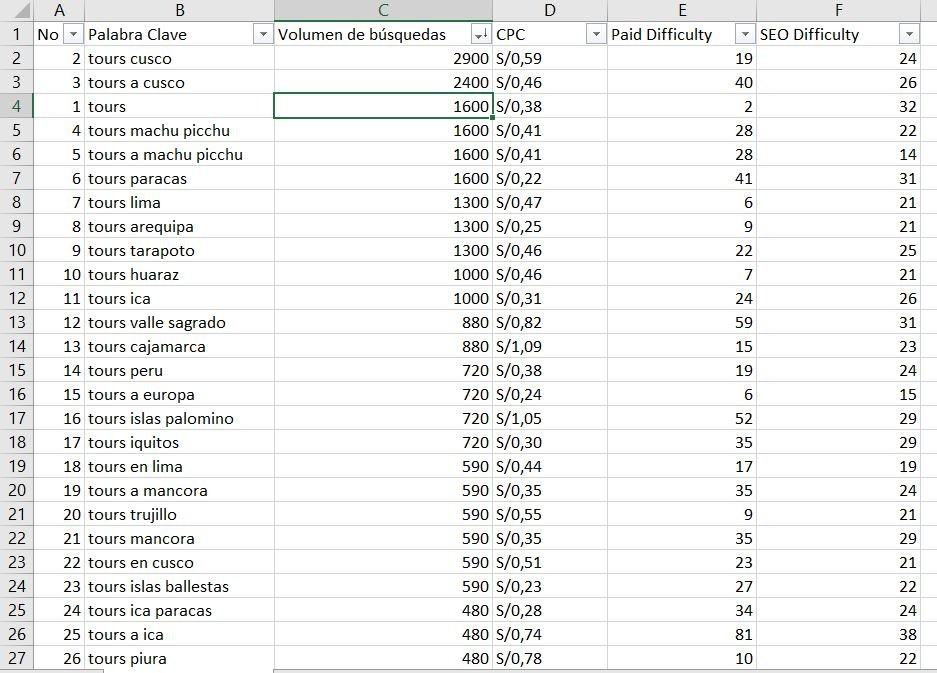This screenshot has height=673, width=937.
Task: Select column F header
Action: click(x=838, y=10)
